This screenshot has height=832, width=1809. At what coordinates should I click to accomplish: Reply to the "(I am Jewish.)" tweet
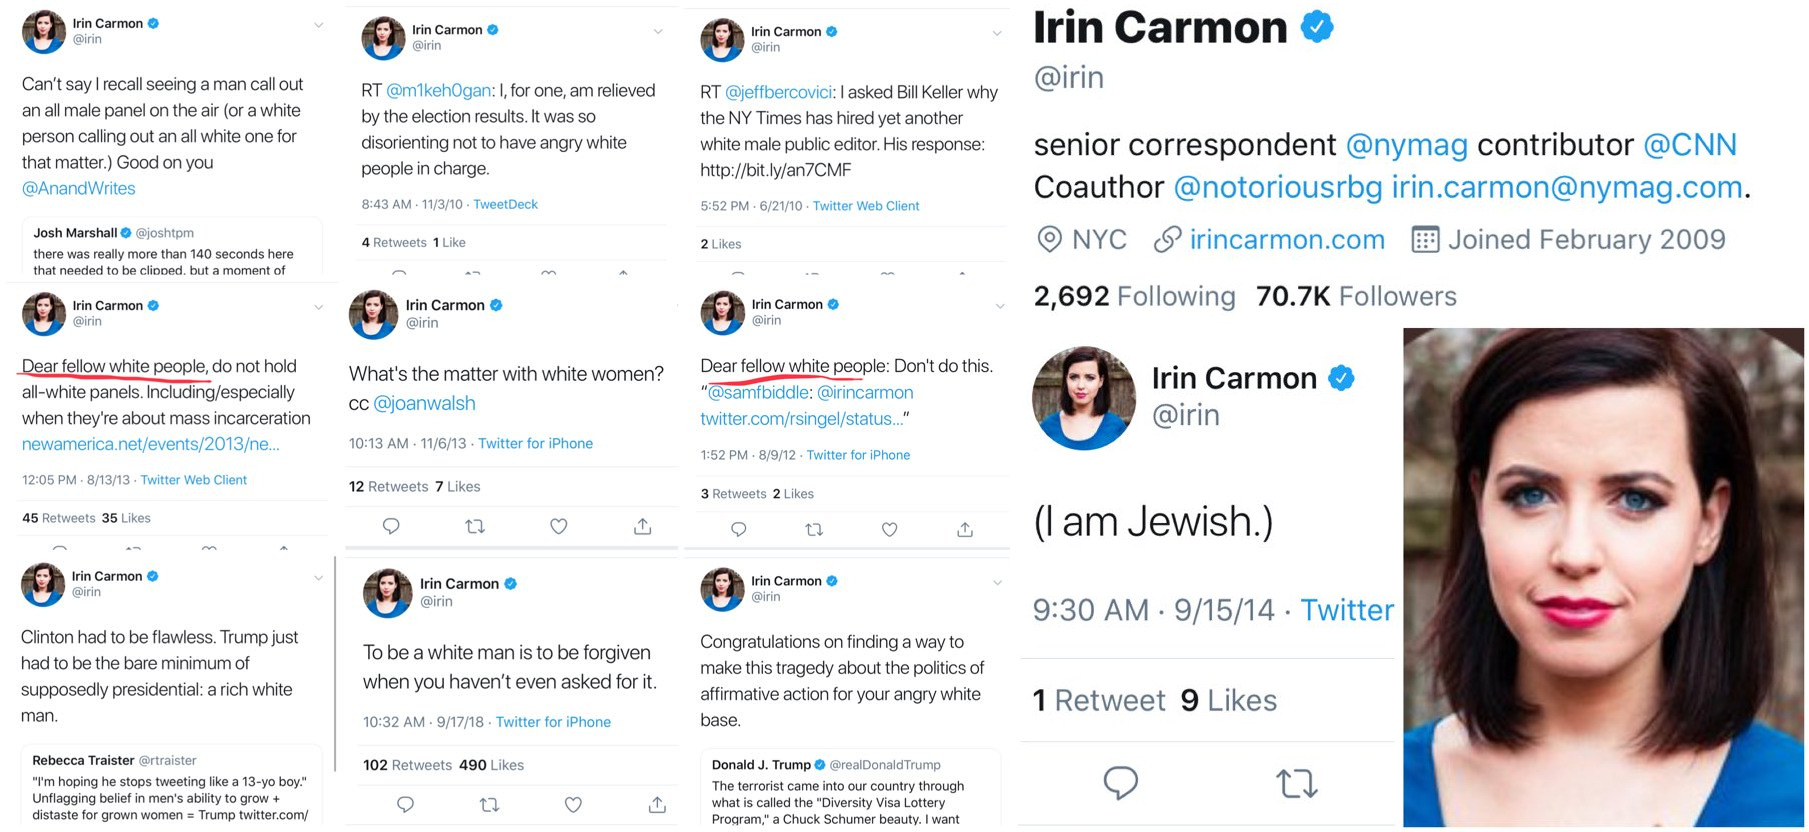(1121, 782)
